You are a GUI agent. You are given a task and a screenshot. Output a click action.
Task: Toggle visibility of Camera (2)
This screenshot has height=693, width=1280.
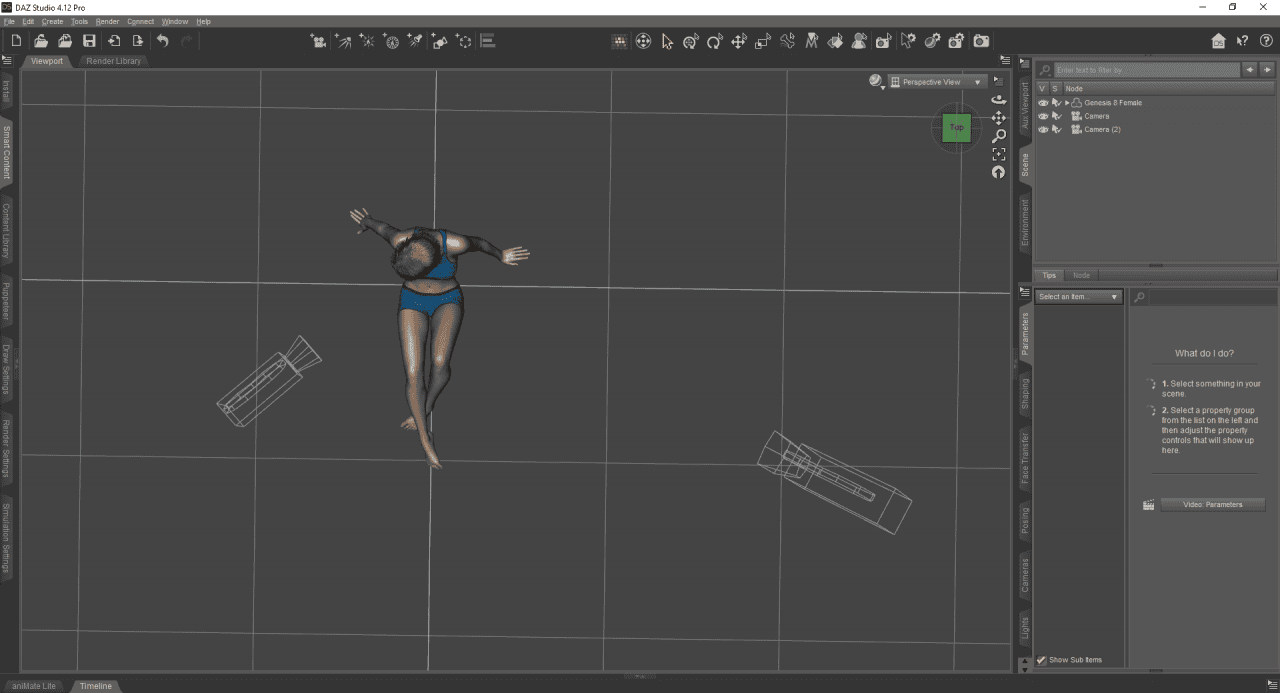pyautogui.click(x=1043, y=130)
